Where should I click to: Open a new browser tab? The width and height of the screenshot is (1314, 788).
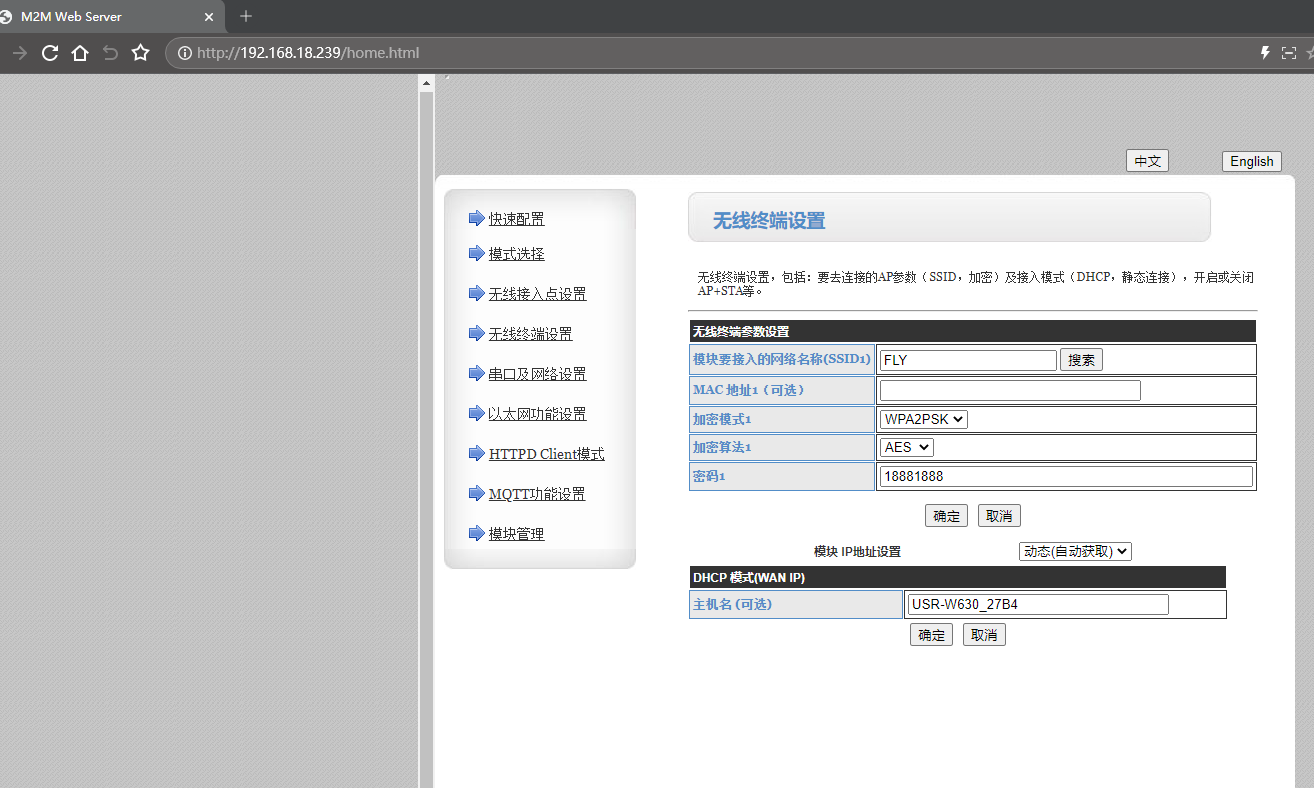[x=246, y=16]
